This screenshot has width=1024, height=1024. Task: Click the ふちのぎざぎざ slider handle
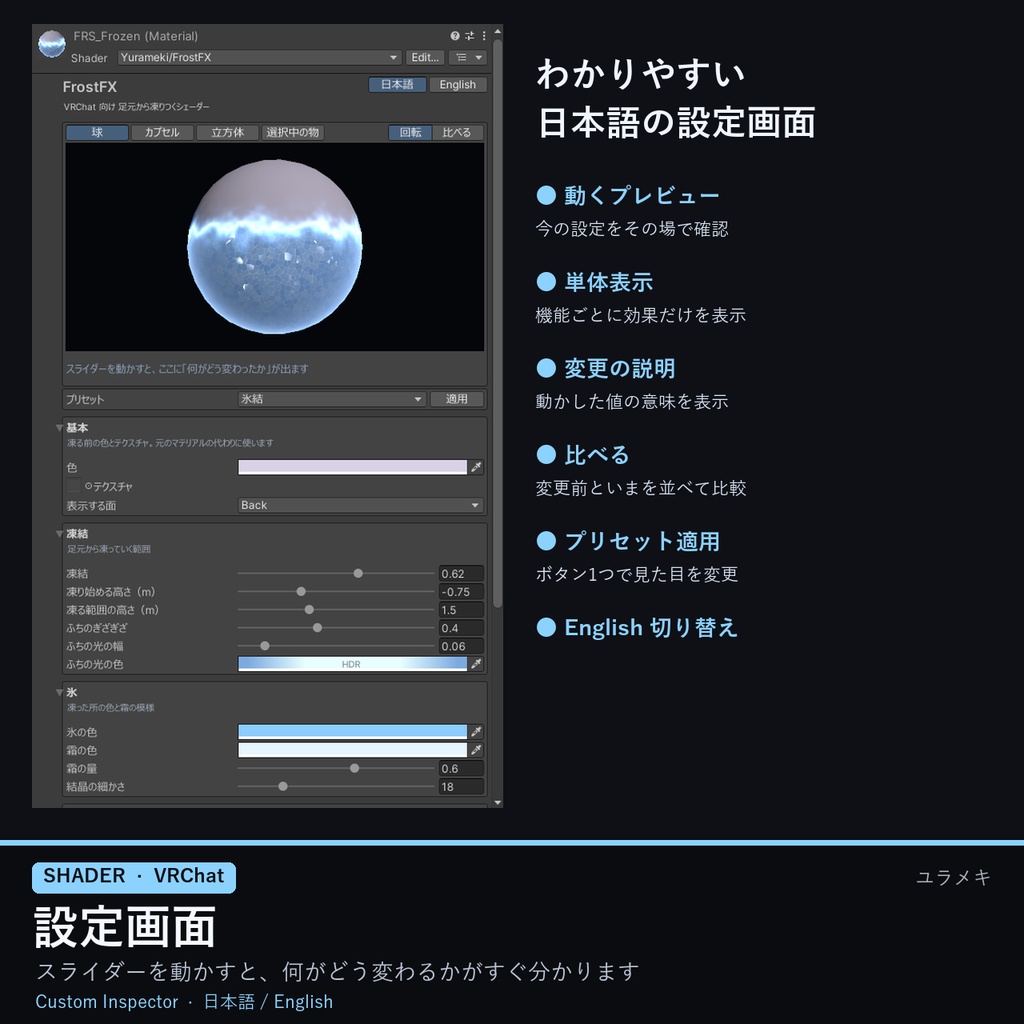click(x=317, y=628)
